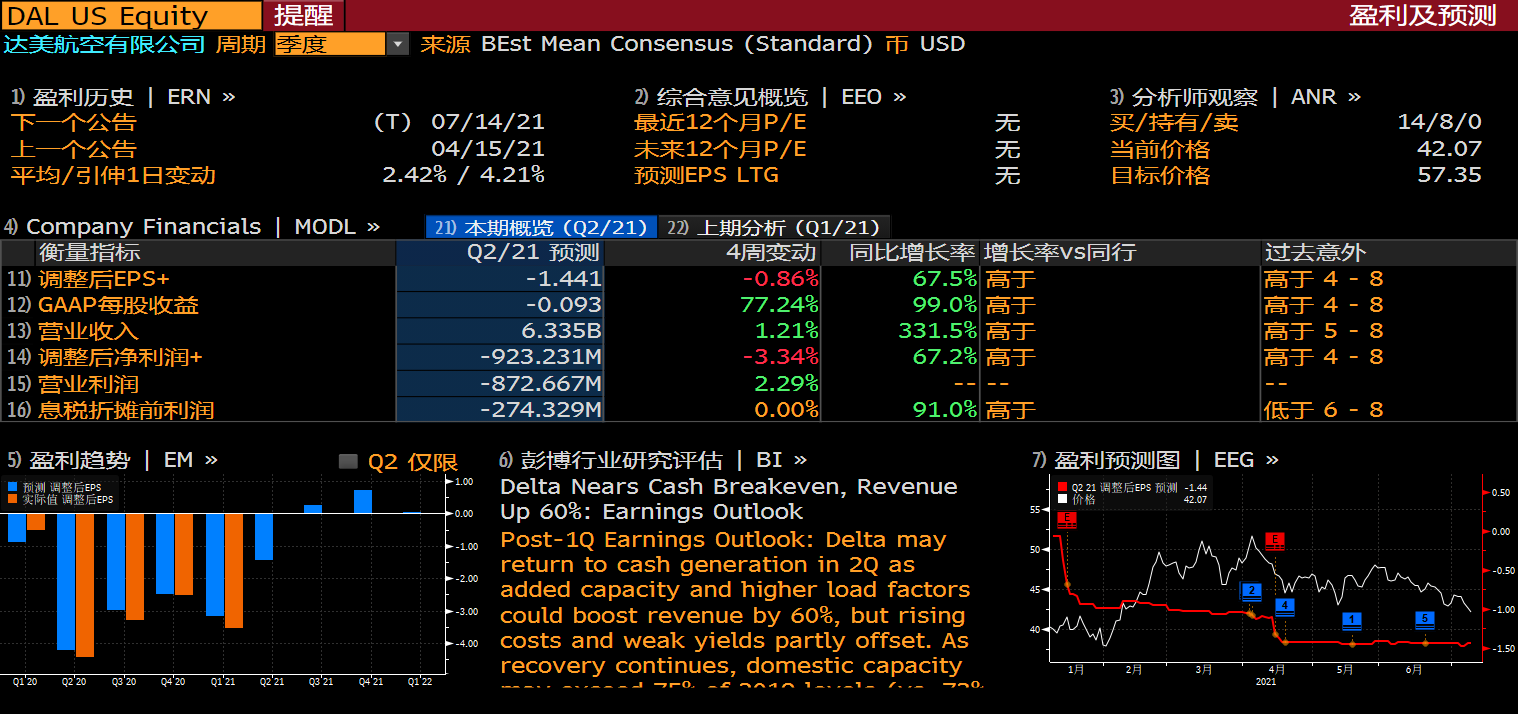Switch to 本期概览 (Q2/21) tab
This screenshot has height=714, width=1518.
point(541,227)
